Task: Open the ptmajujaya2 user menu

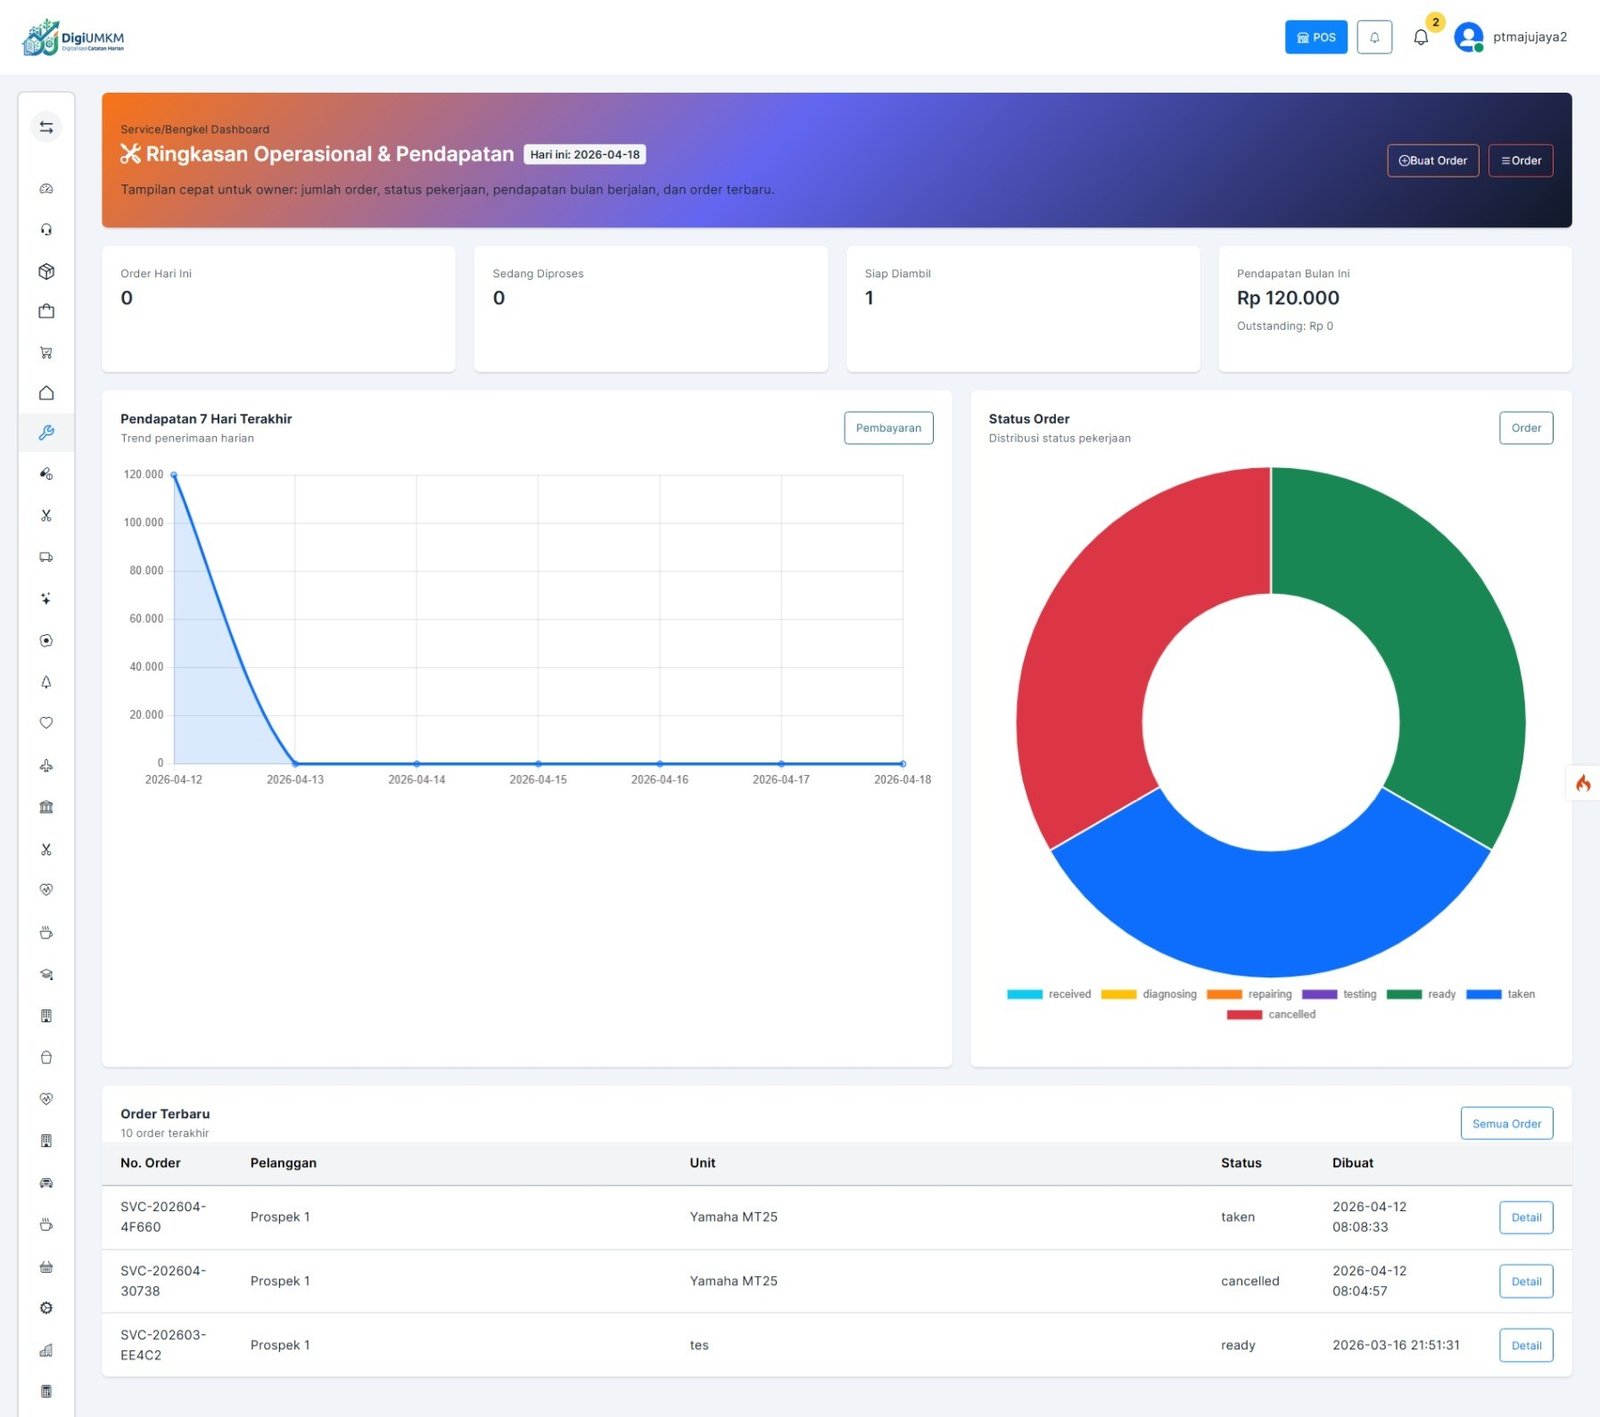Action: 1511,37
